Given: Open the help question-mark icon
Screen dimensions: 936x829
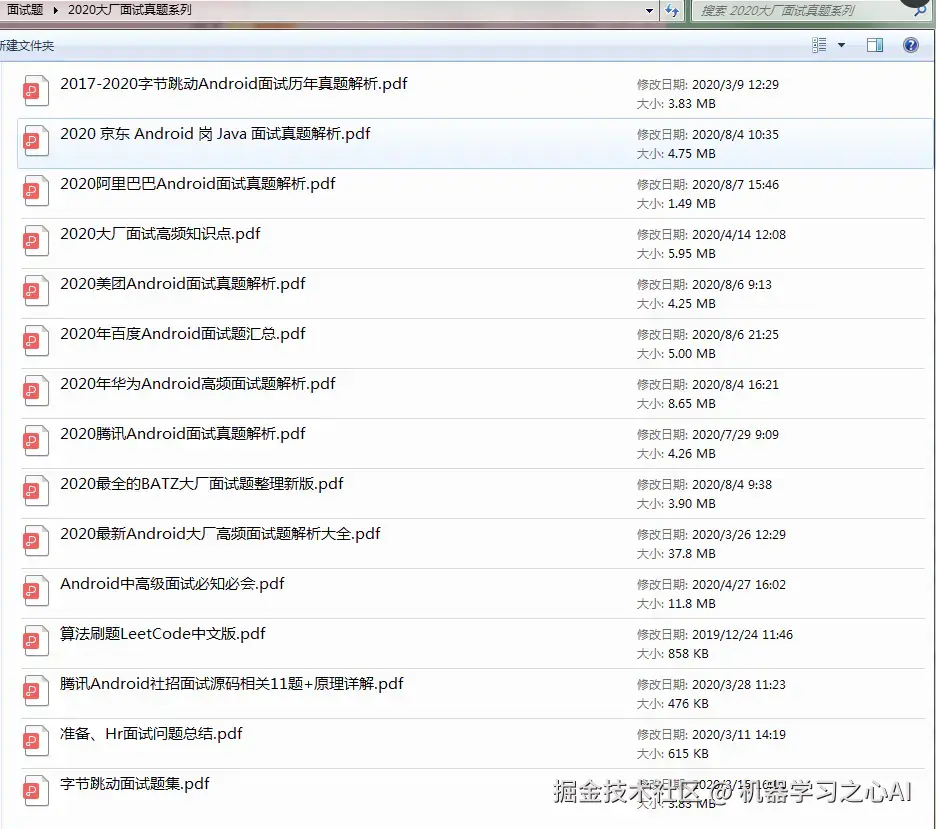Looking at the screenshot, I should click(910, 45).
